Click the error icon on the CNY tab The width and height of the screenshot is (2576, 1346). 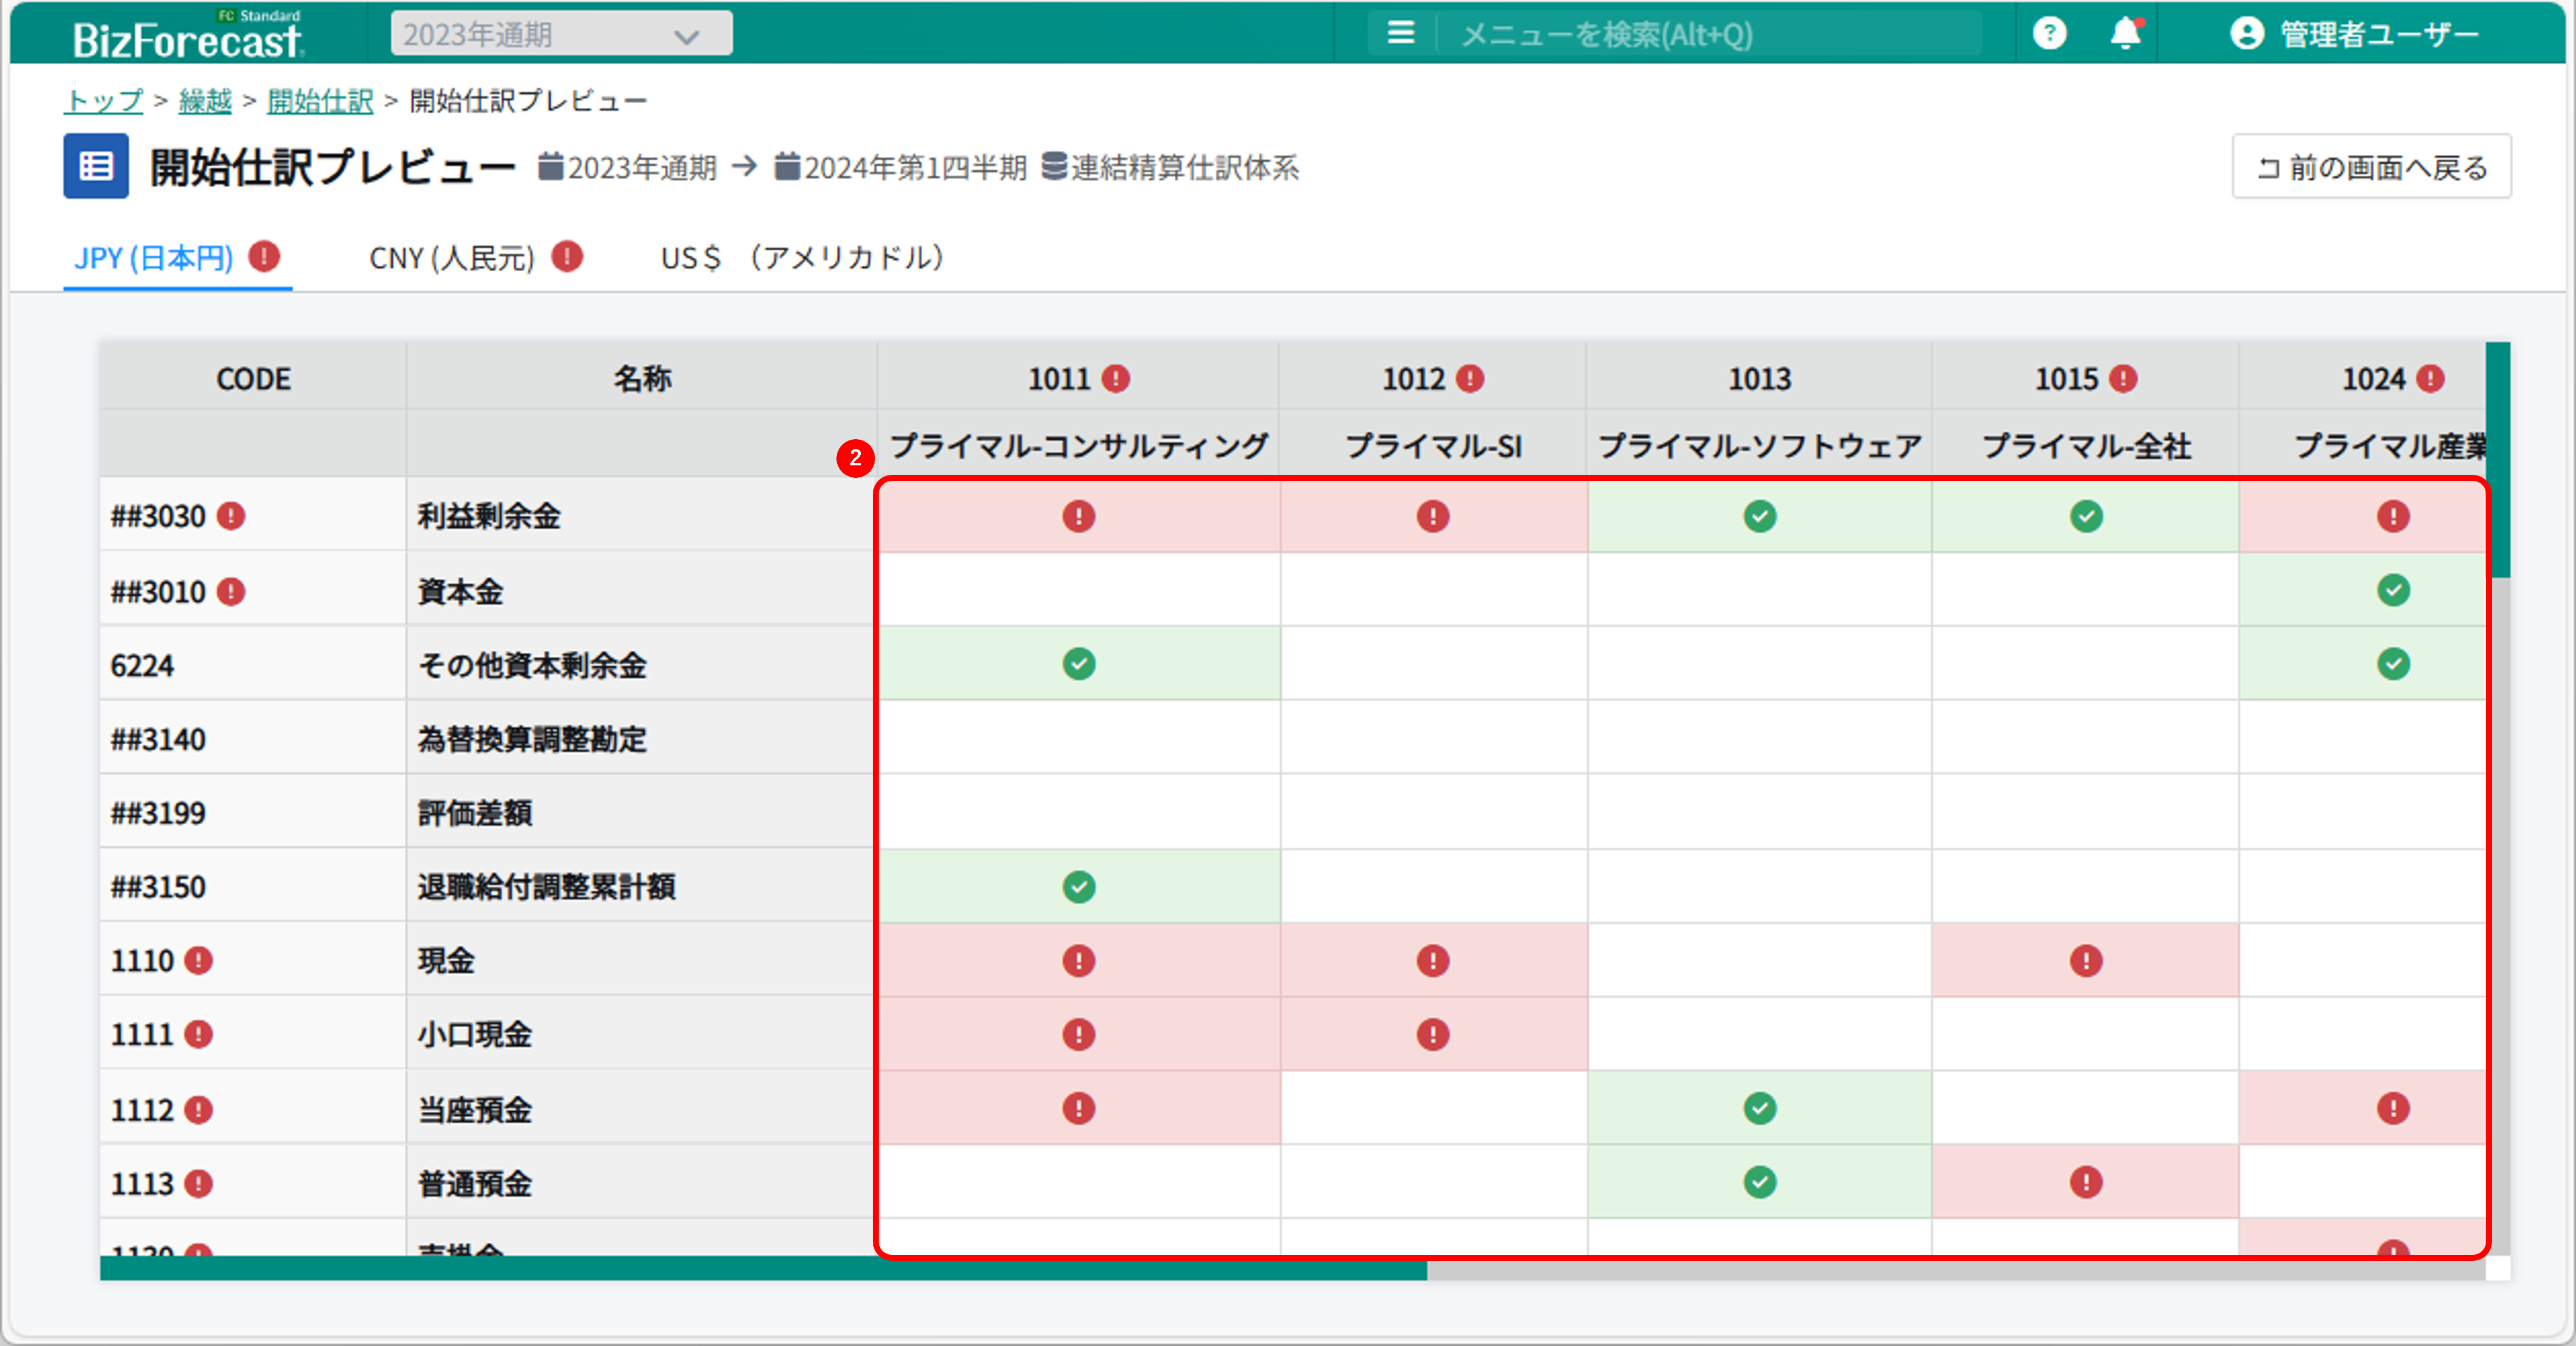click(567, 257)
